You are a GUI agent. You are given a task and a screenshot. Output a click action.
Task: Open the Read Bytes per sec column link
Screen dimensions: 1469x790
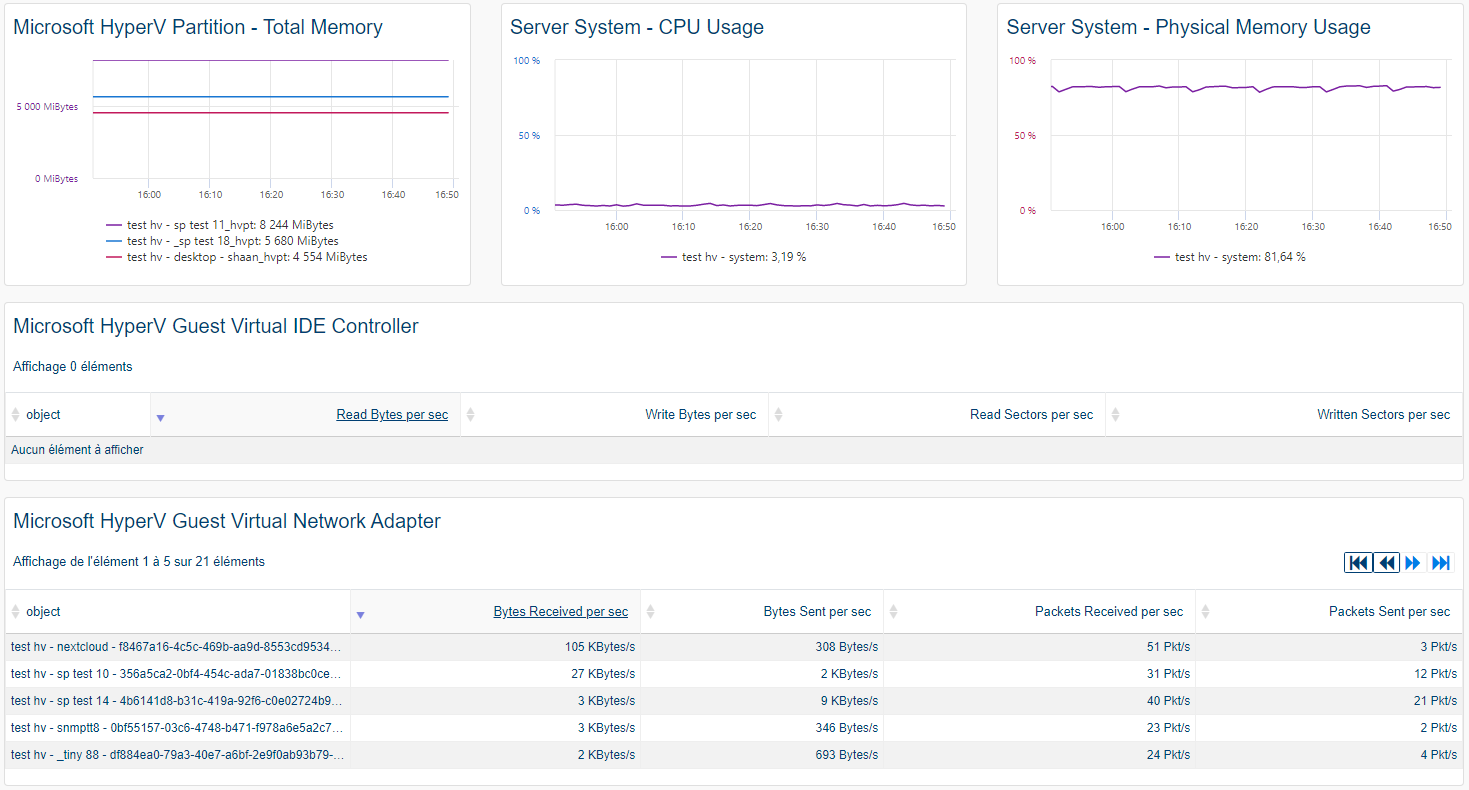[392, 414]
